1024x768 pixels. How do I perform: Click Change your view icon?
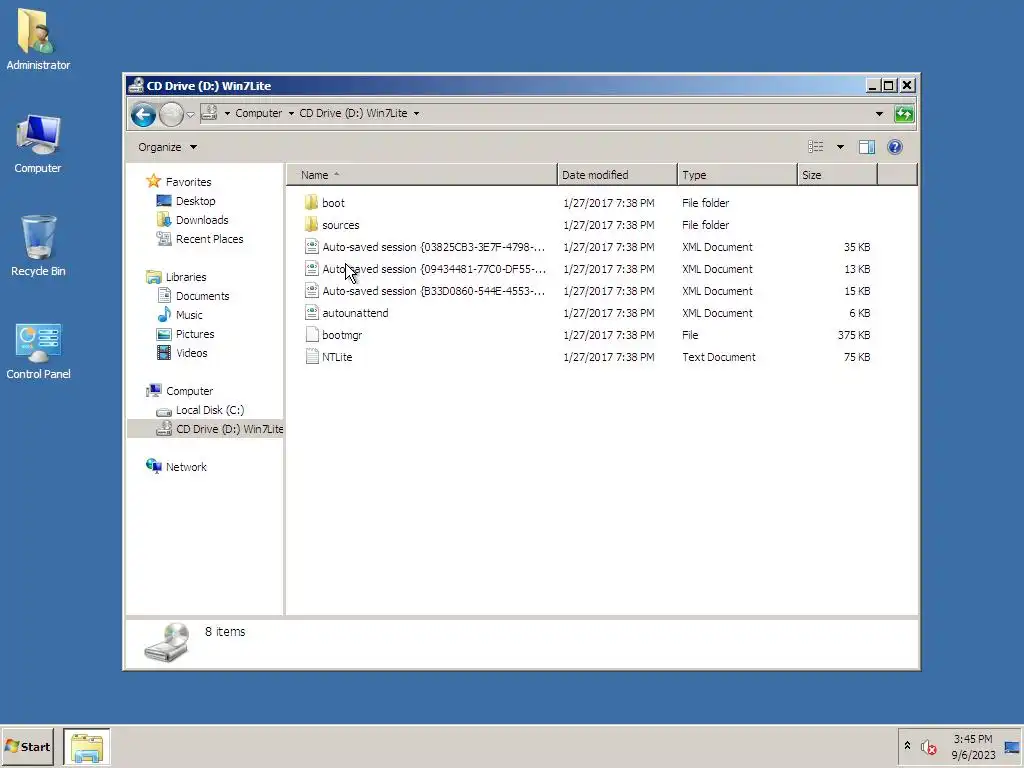click(x=816, y=147)
